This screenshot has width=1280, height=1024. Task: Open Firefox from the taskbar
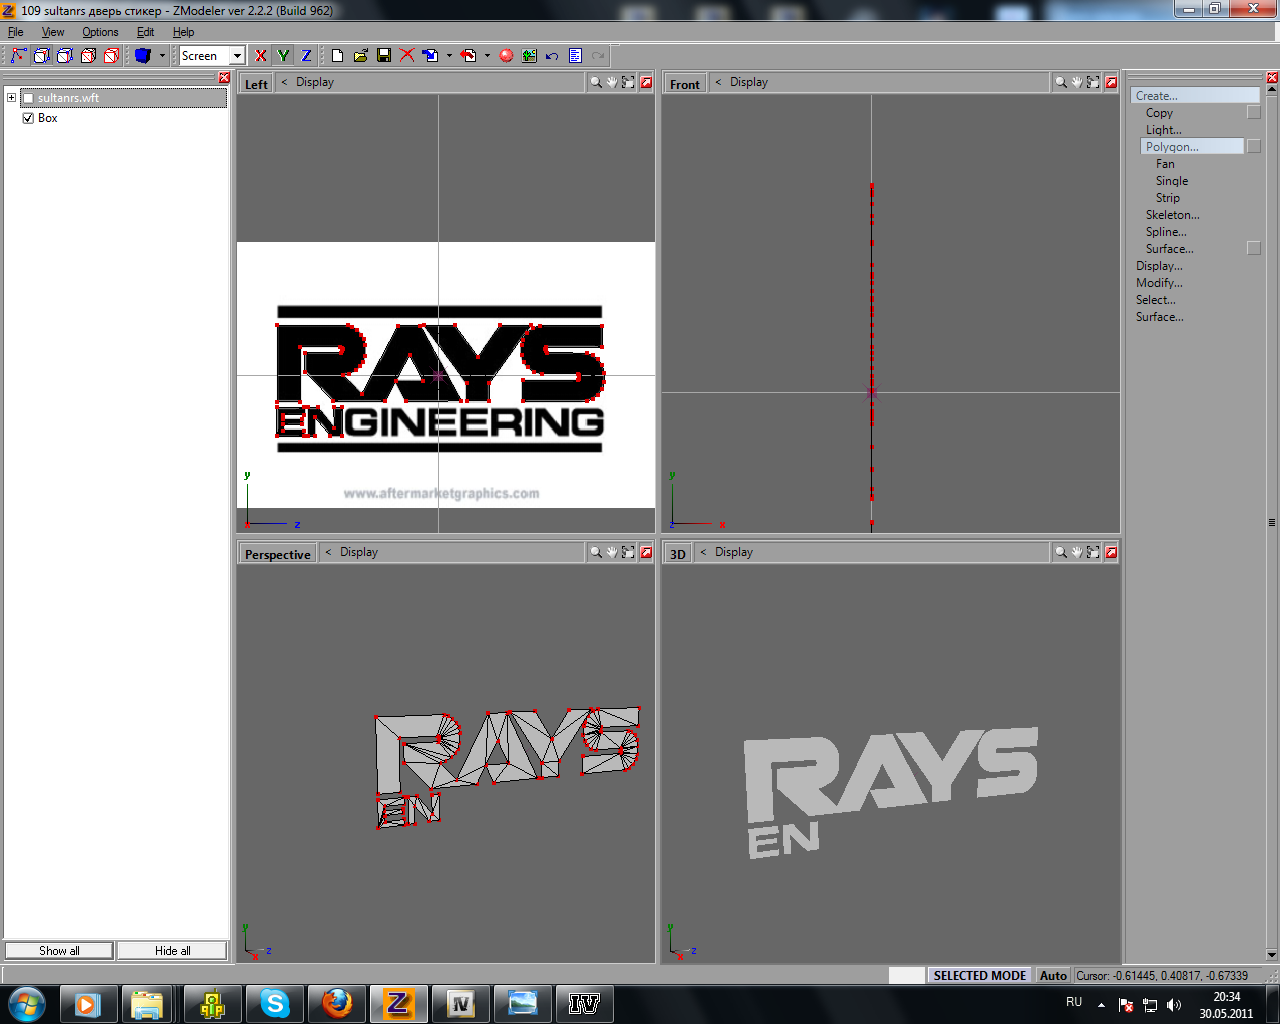[337, 1003]
